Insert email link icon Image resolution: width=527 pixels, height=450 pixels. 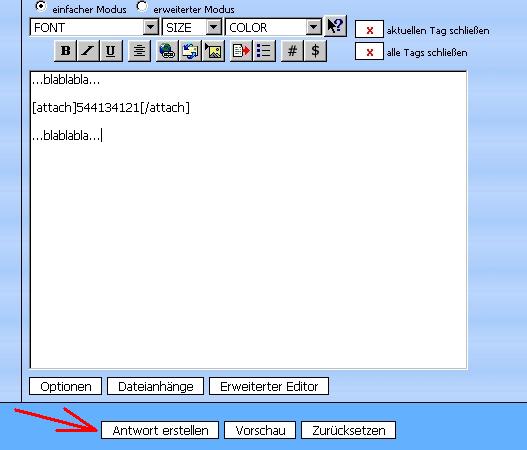point(190,51)
